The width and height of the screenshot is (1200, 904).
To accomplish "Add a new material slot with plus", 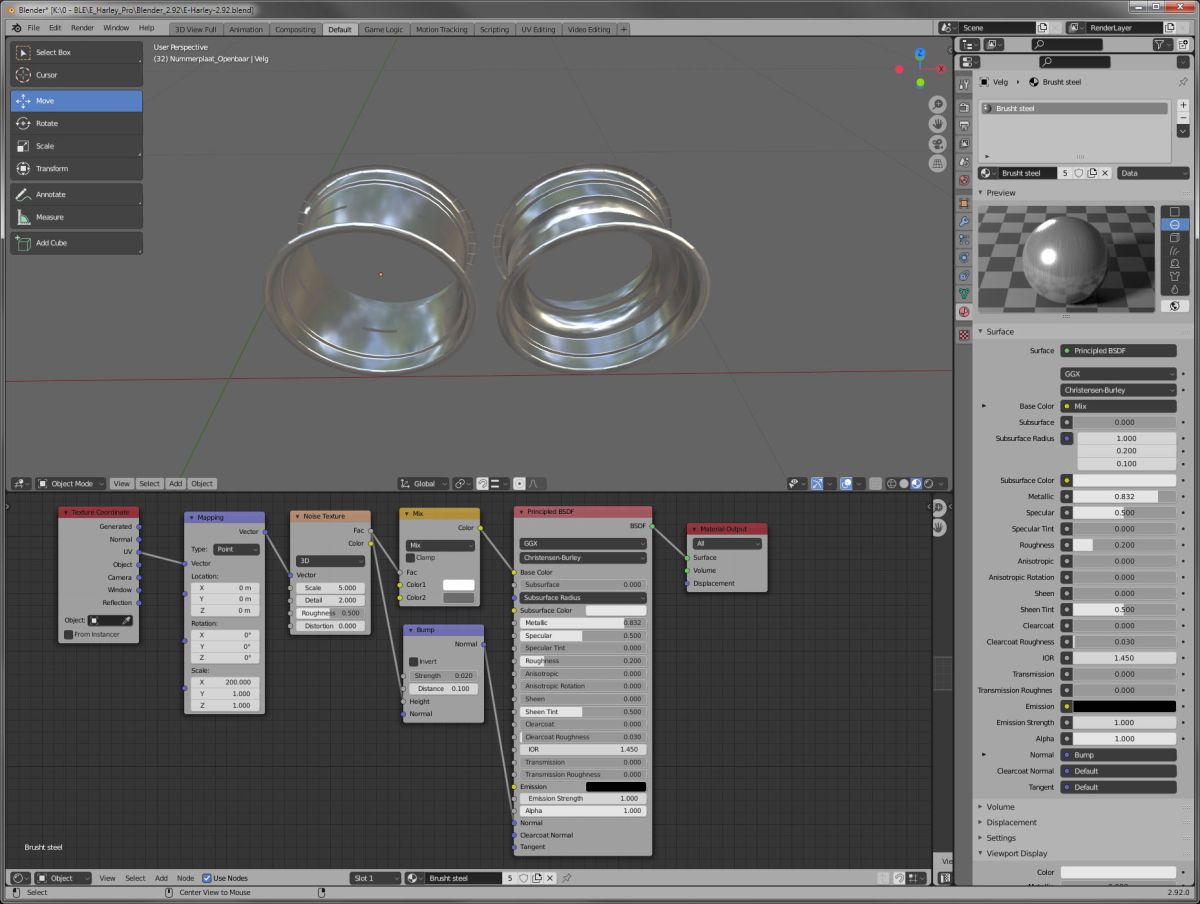I will [x=1183, y=105].
